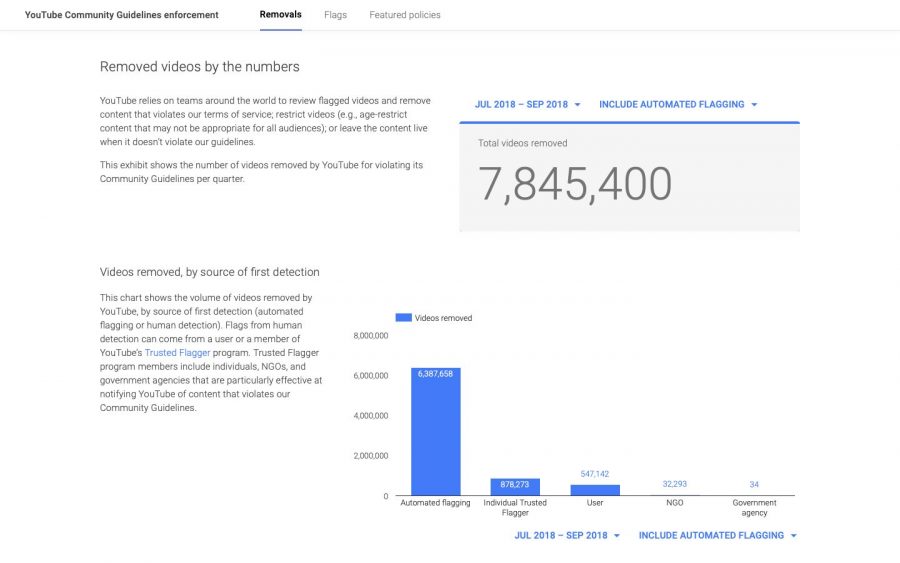
Task: Click the Individual Trusted Flagger axis label
Action: pos(515,507)
